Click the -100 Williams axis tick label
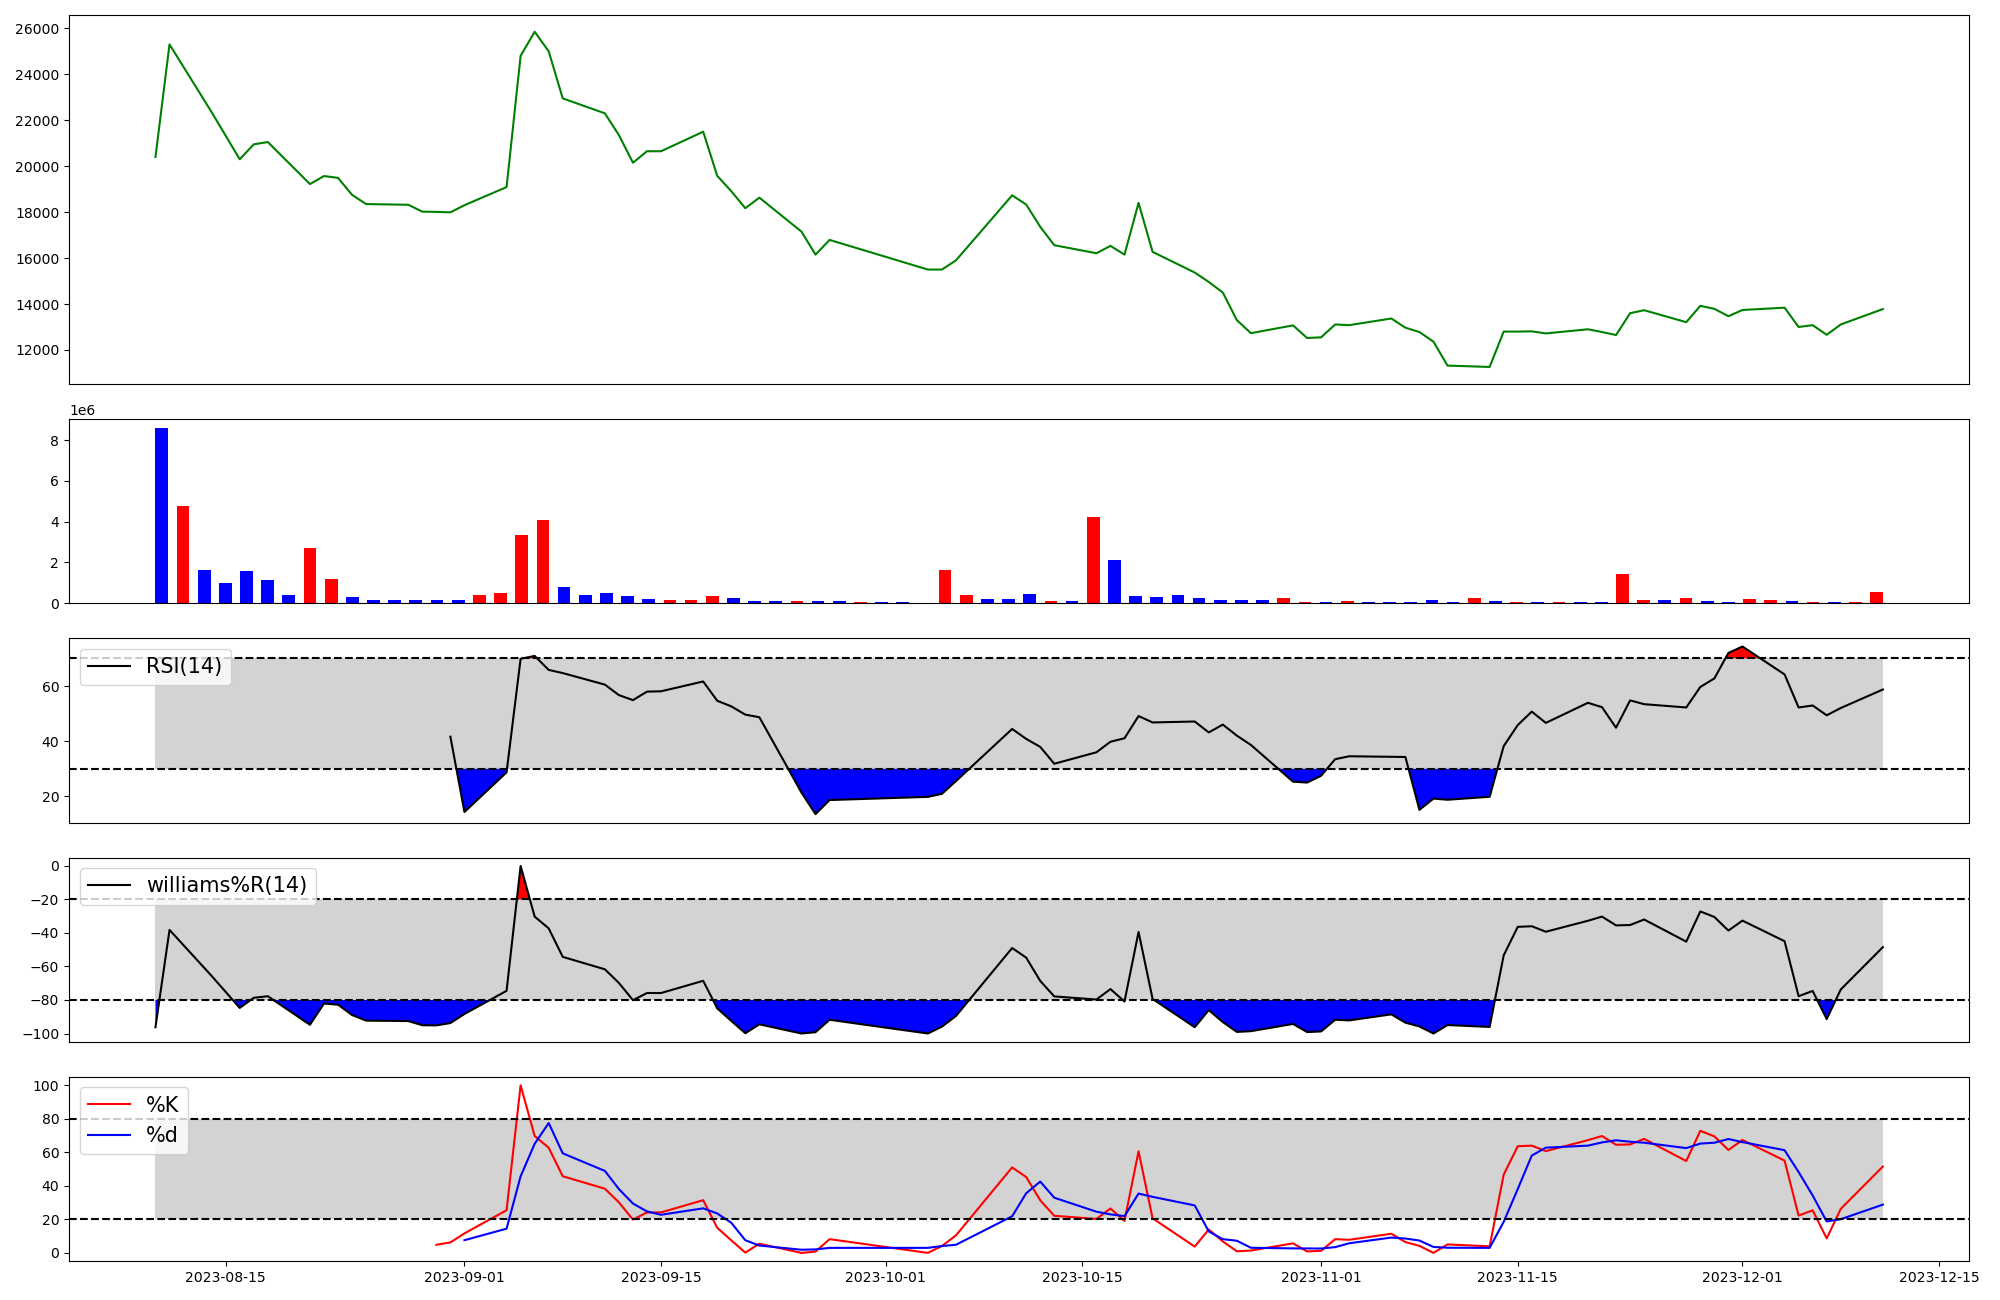The image size is (2000, 1300). coord(41,1034)
